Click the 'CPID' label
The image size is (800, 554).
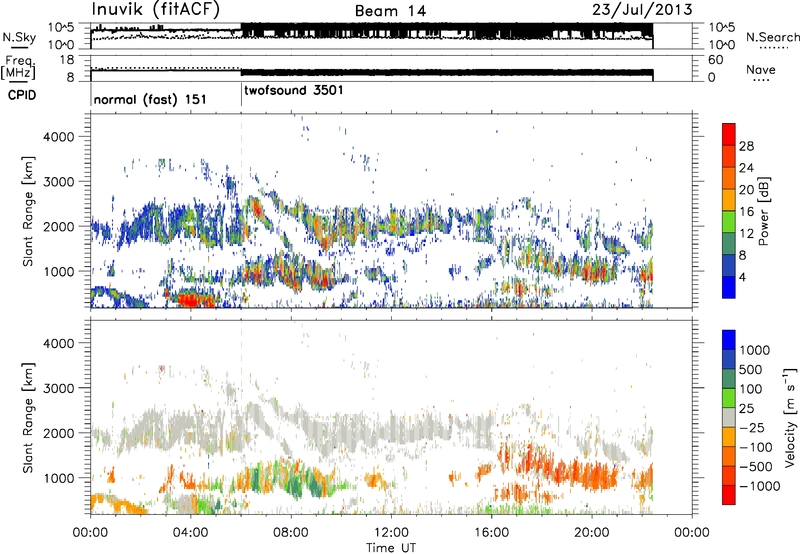pos(22,95)
